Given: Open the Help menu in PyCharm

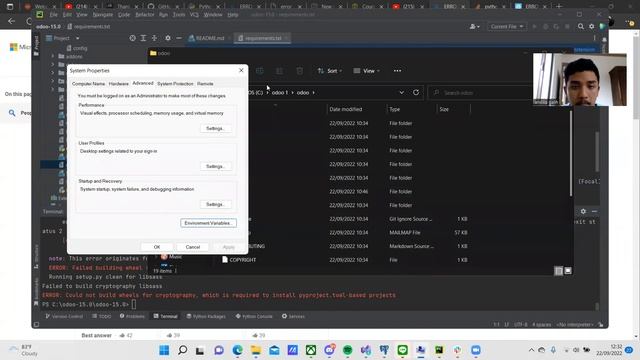Looking at the screenshot, I should coord(233,15).
